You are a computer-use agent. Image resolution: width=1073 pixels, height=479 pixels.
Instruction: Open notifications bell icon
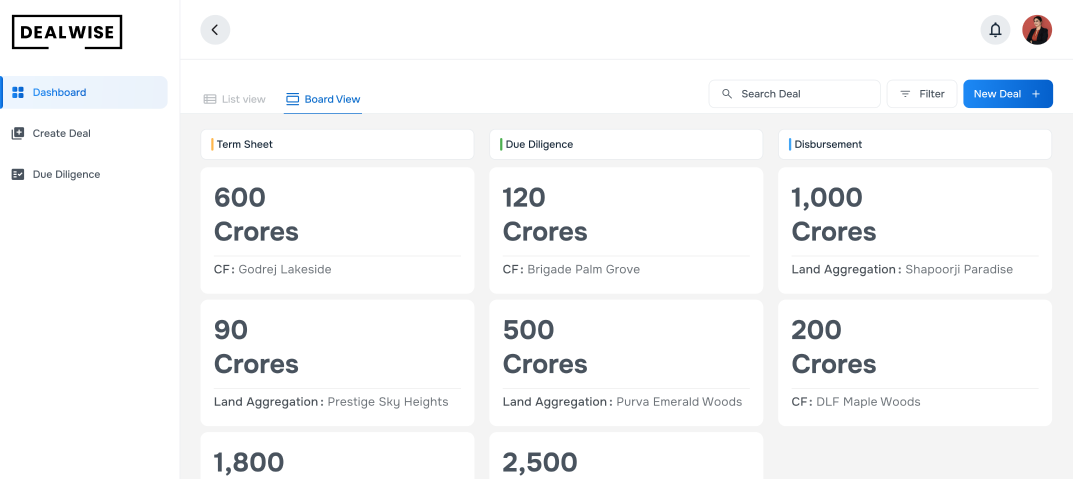[995, 30]
